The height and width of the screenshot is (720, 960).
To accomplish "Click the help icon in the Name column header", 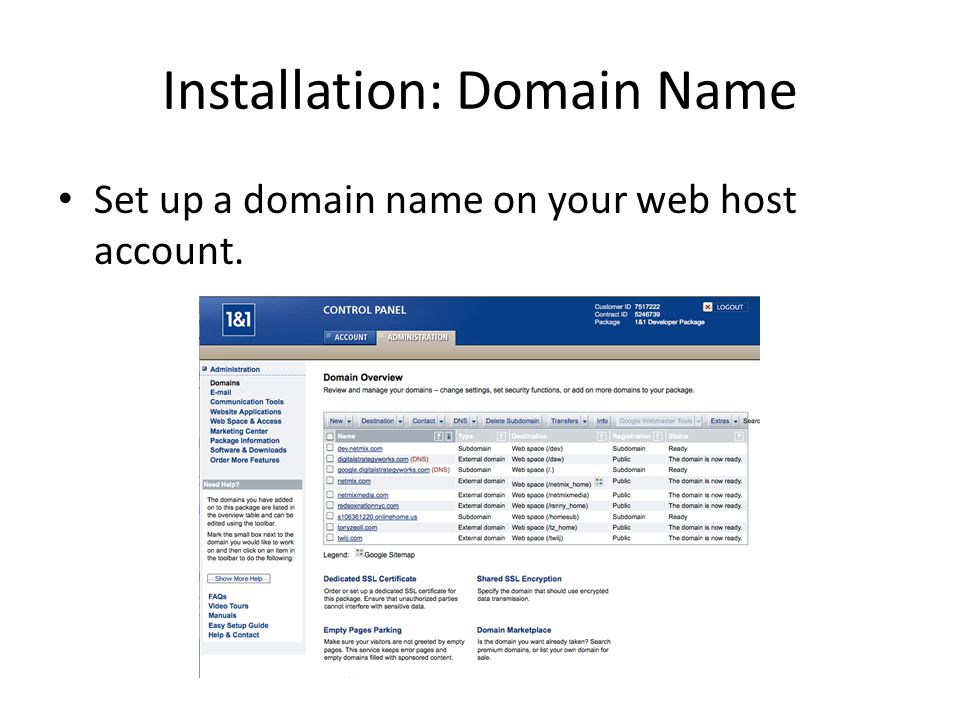I will click(x=438, y=437).
